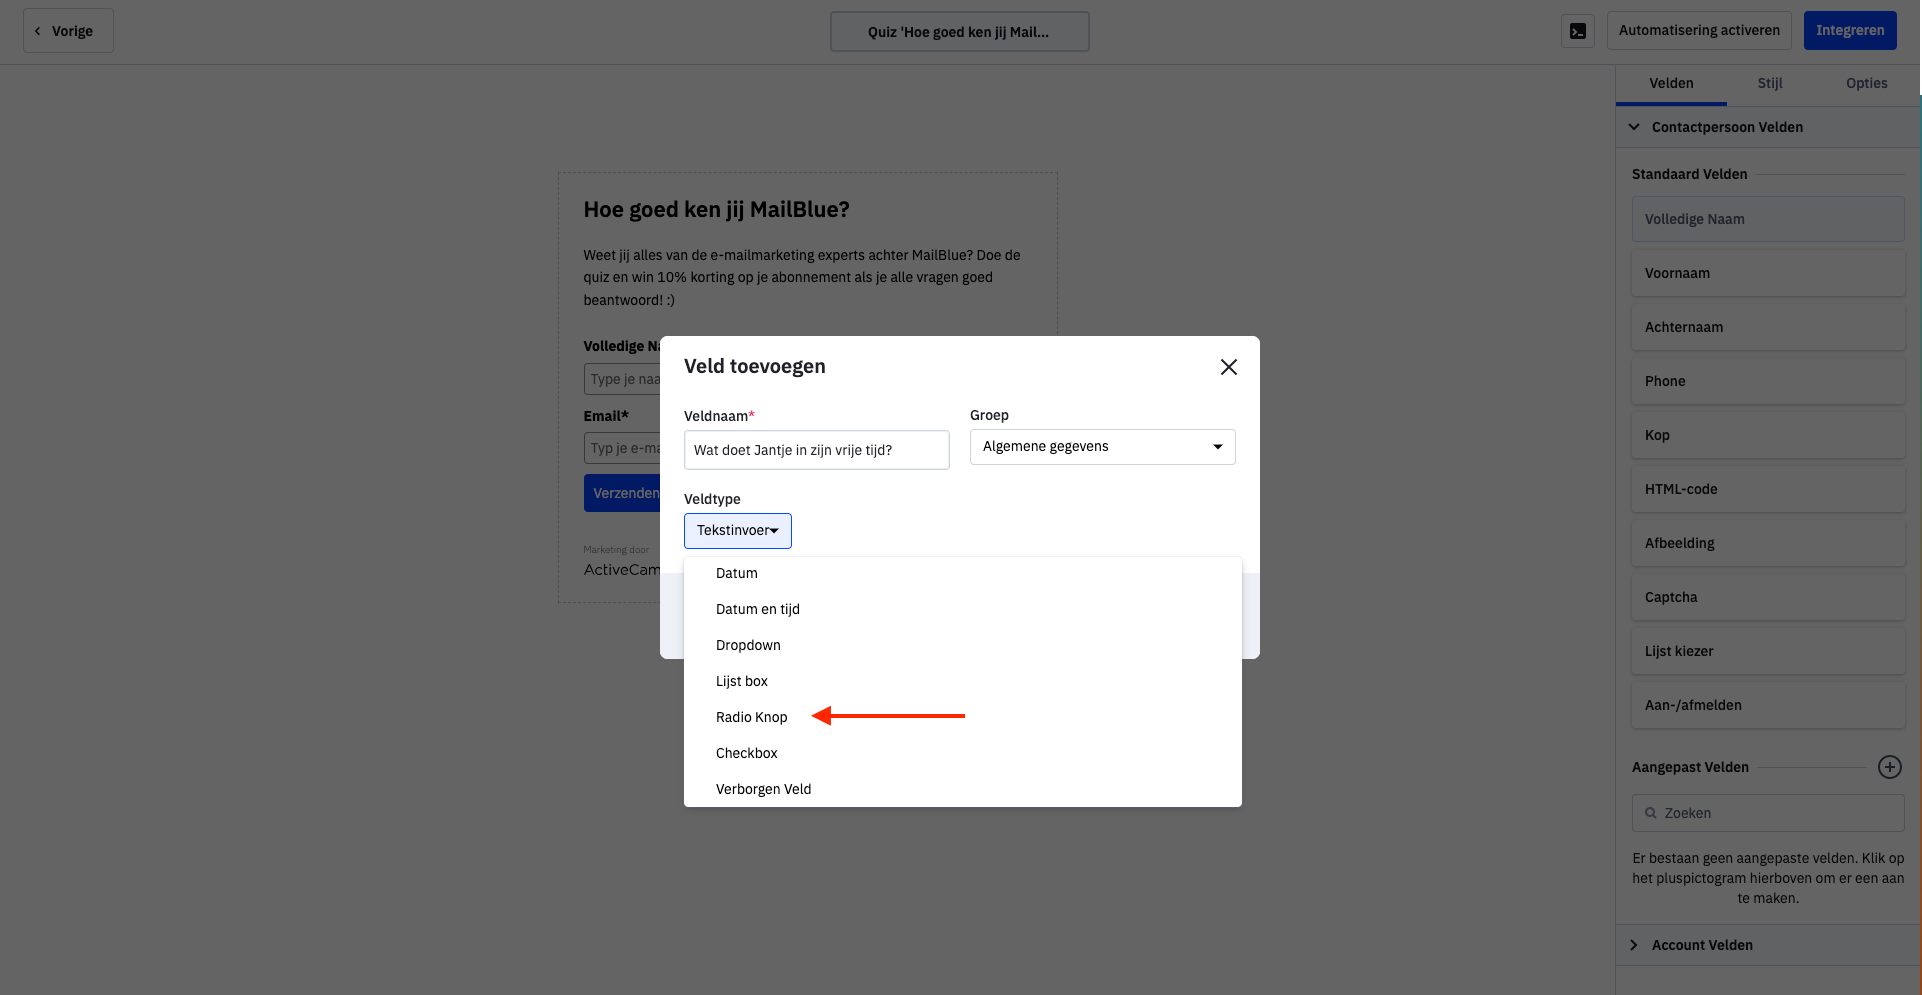Click the search magnifier in Zoeken field
Viewport: 1922px width, 995px height.
coord(1651,813)
